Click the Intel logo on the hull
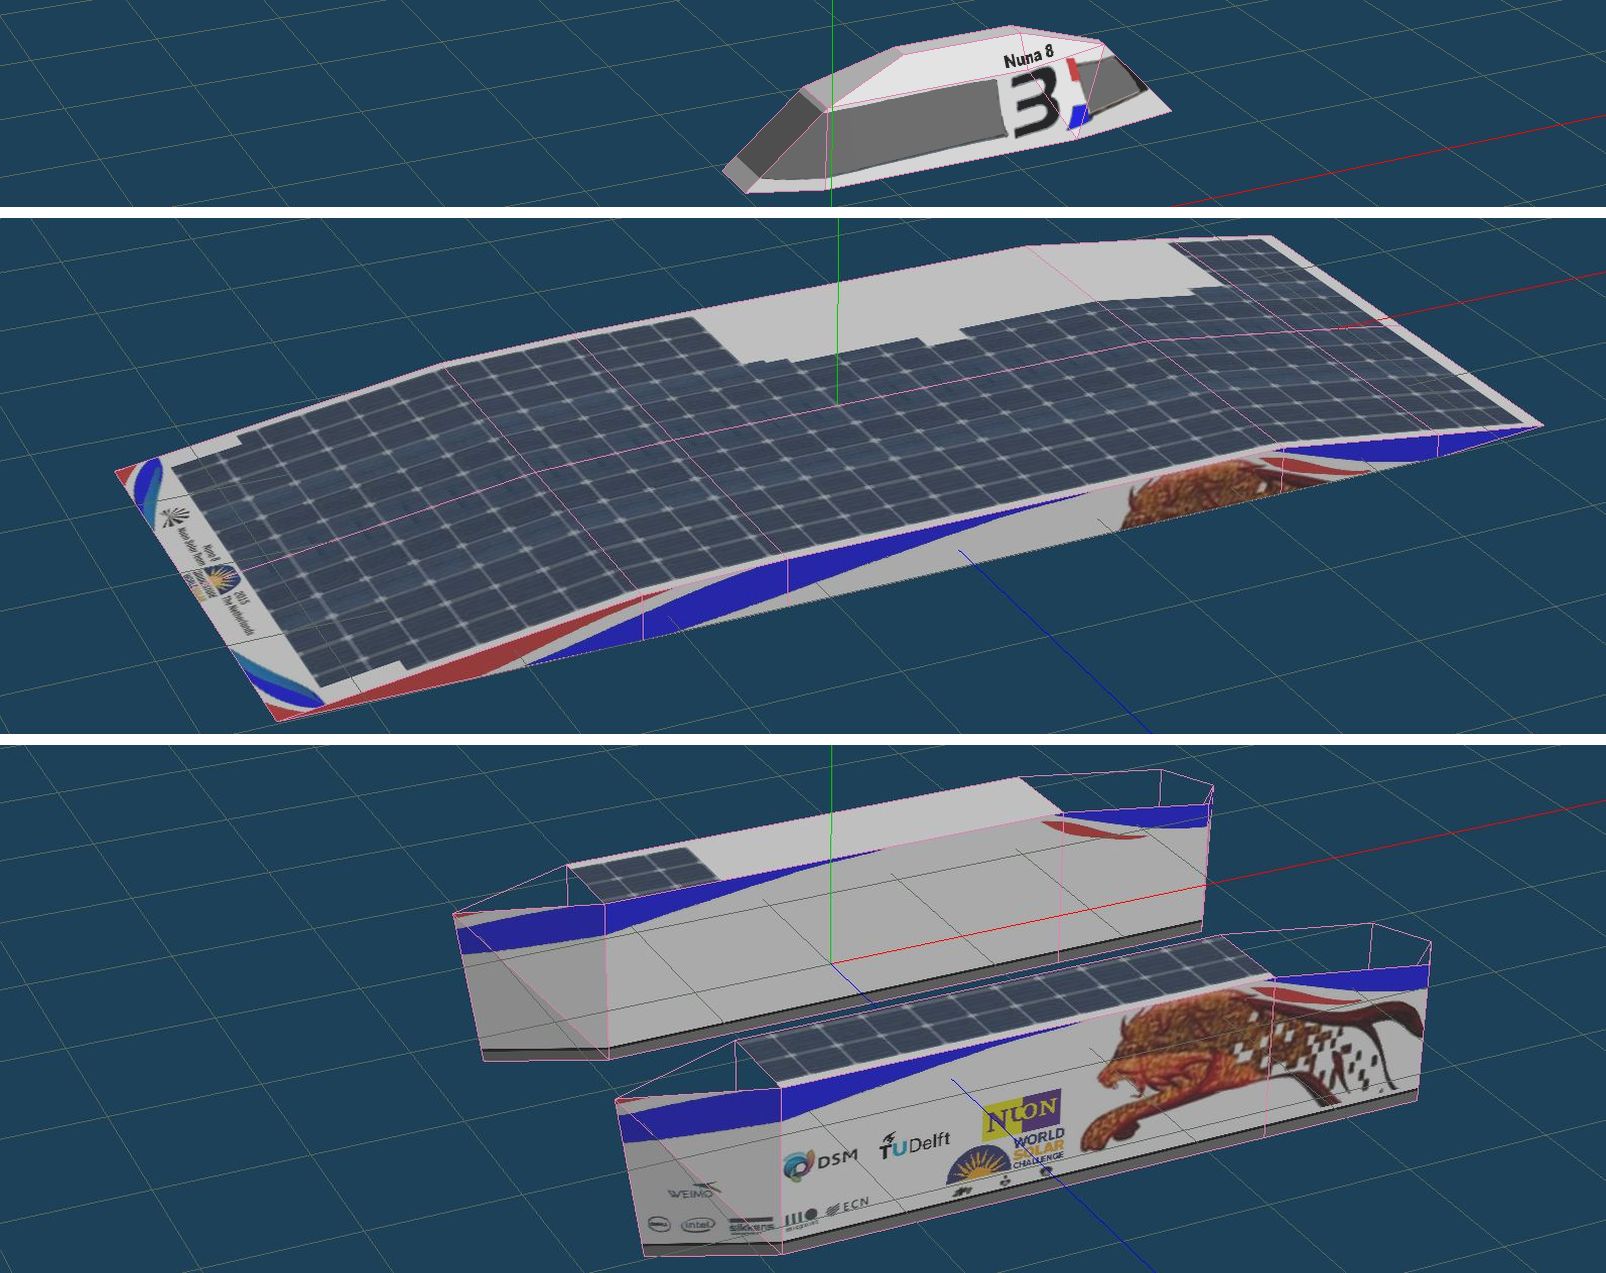 coord(698,1224)
